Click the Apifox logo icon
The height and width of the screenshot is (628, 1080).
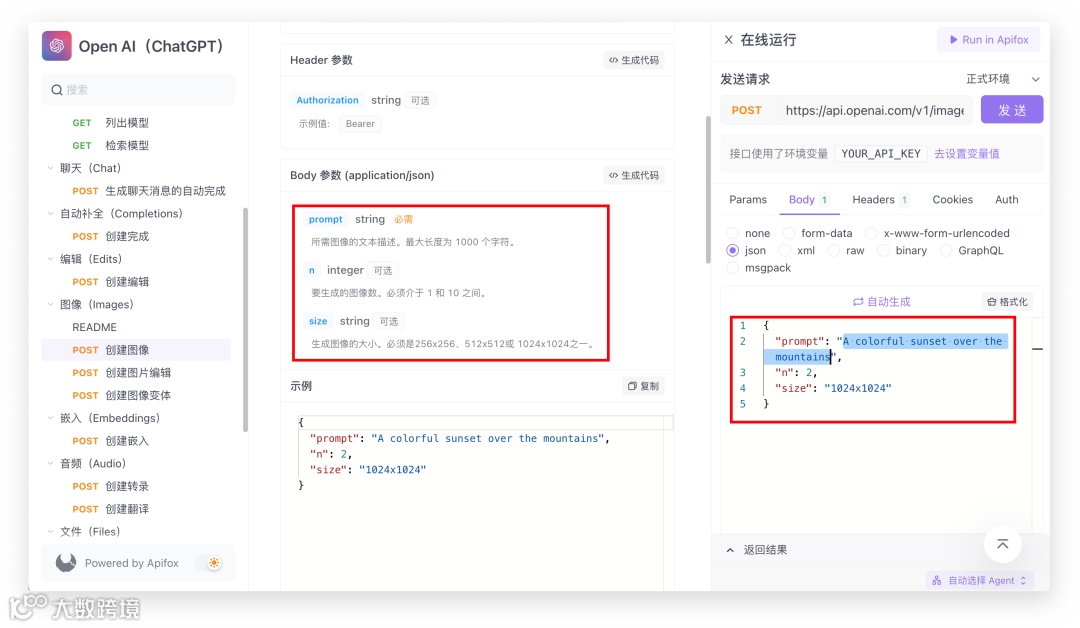[x=66, y=563]
